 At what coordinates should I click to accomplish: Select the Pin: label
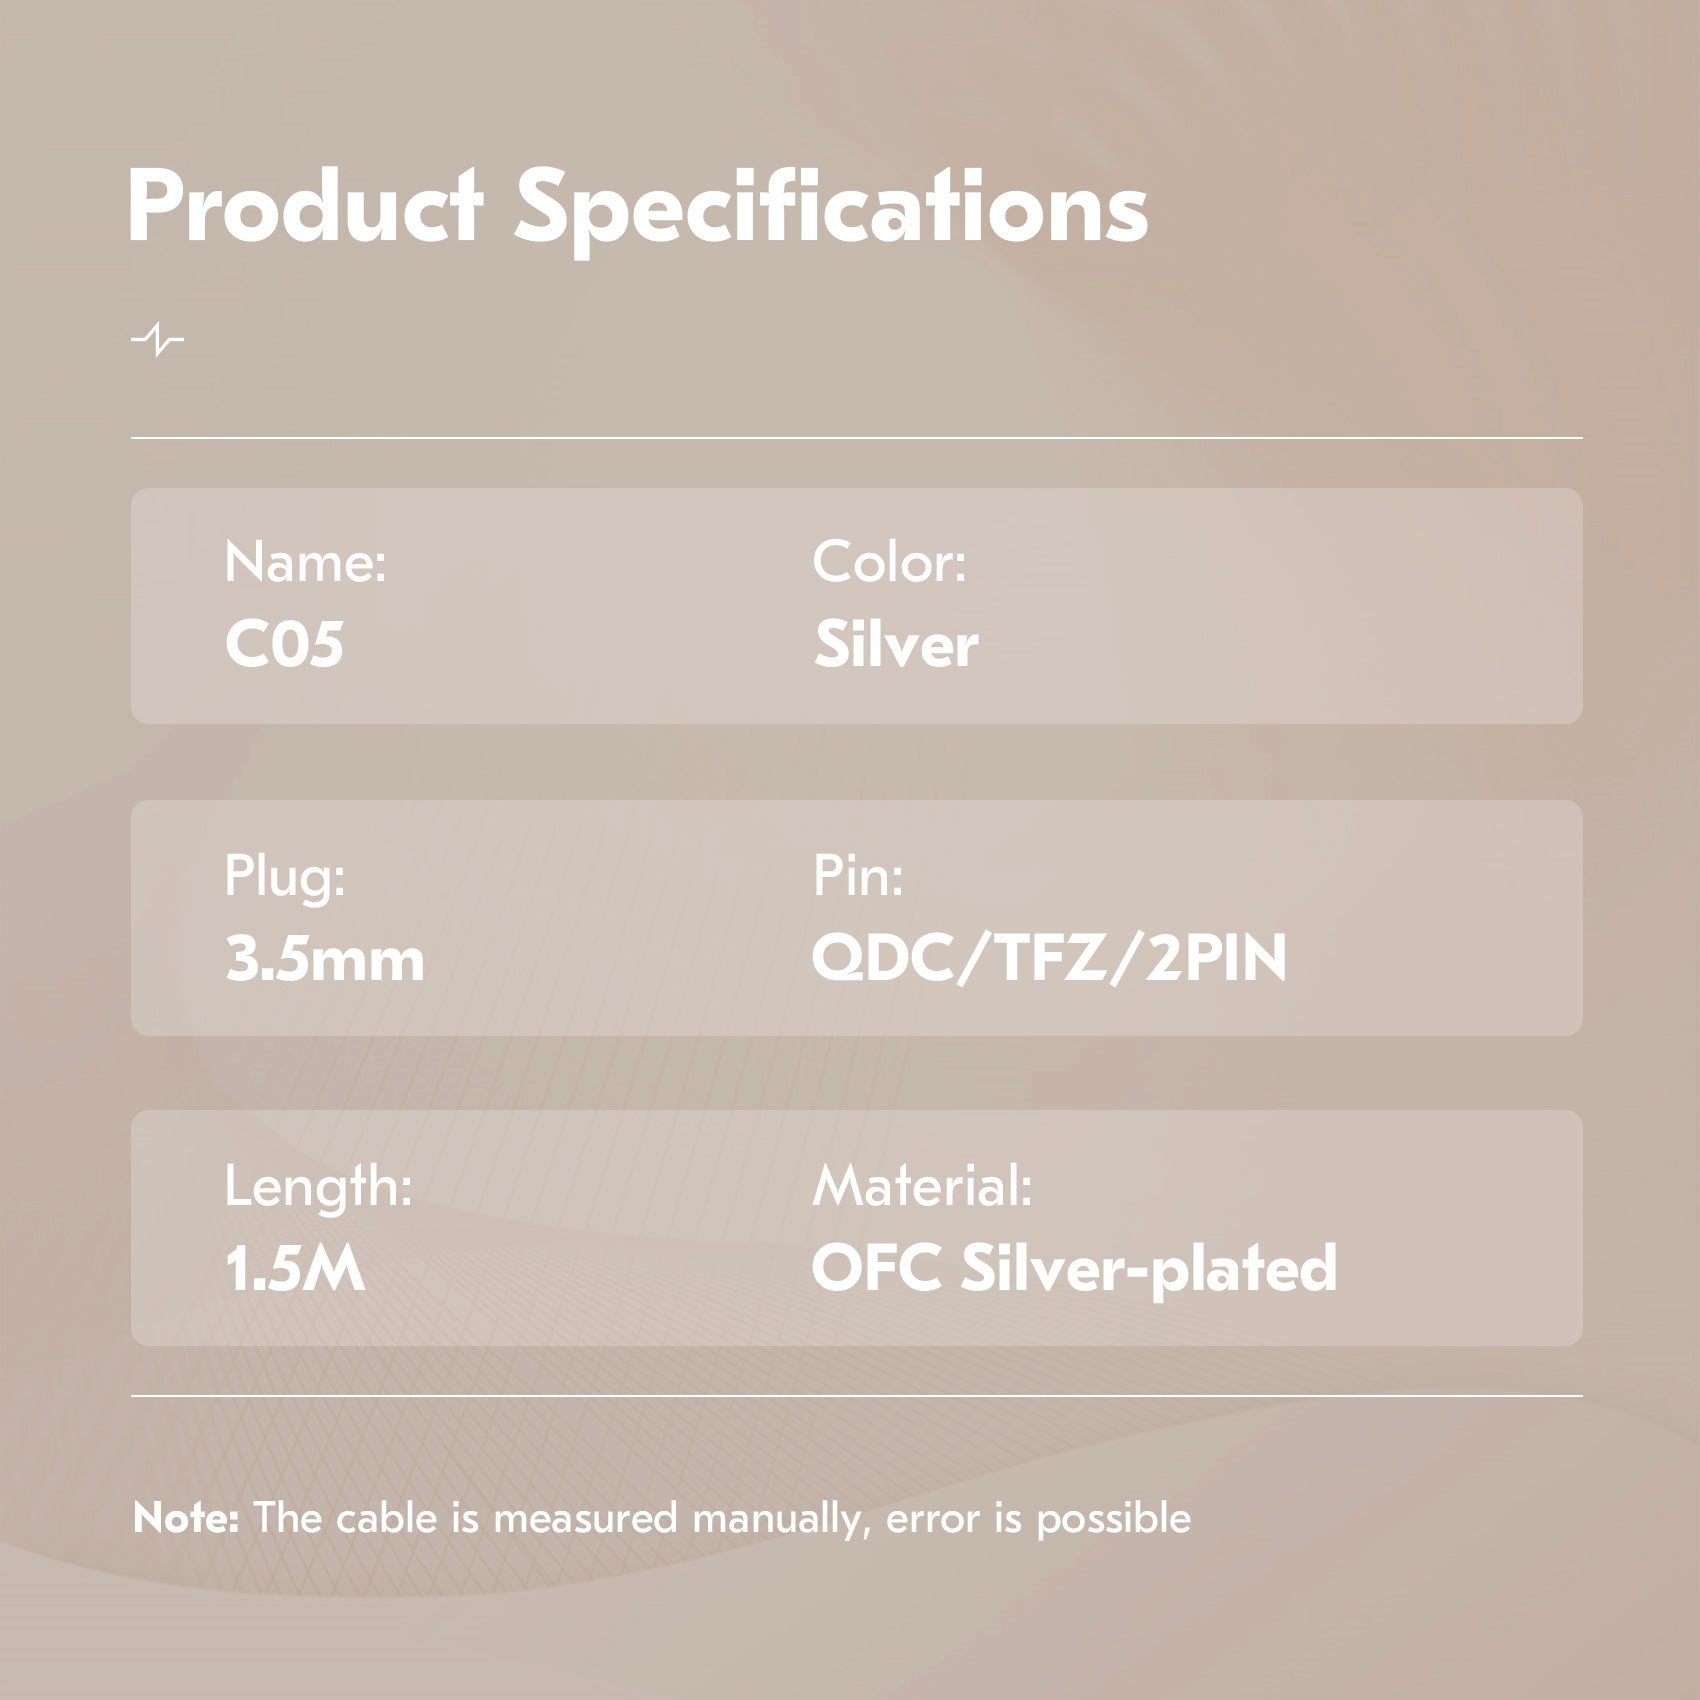coord(858,875)
